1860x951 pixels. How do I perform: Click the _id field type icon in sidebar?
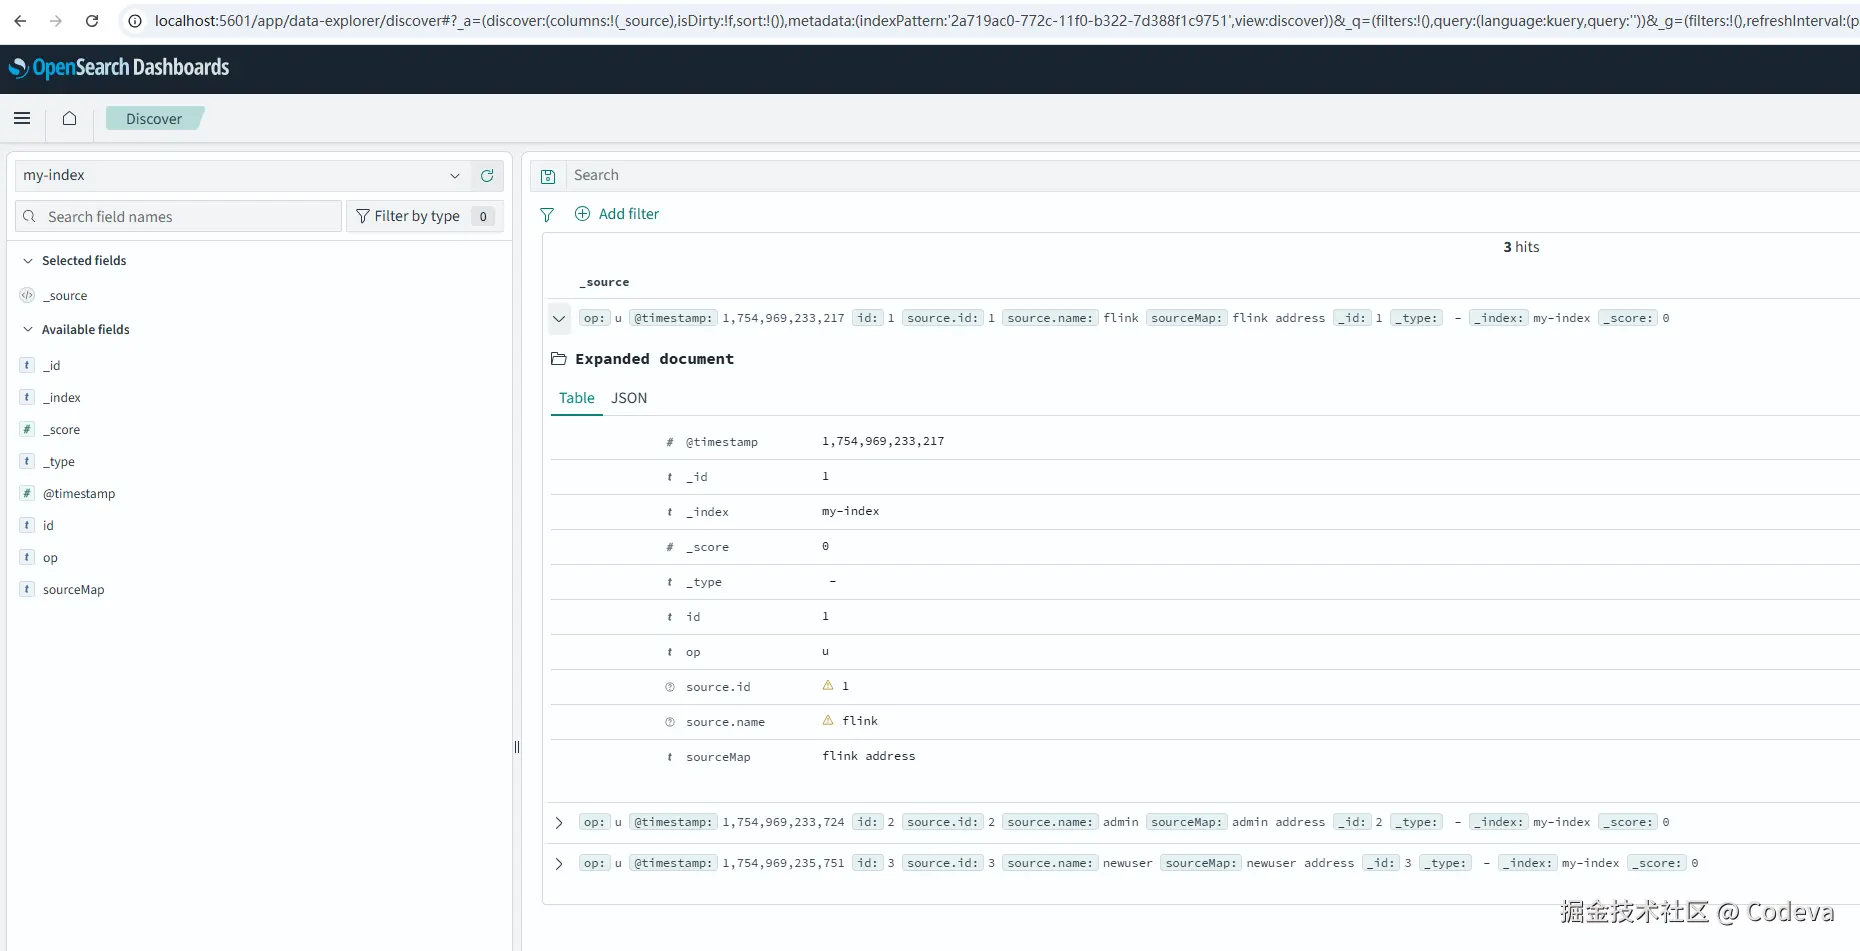[x=27, y=365]
